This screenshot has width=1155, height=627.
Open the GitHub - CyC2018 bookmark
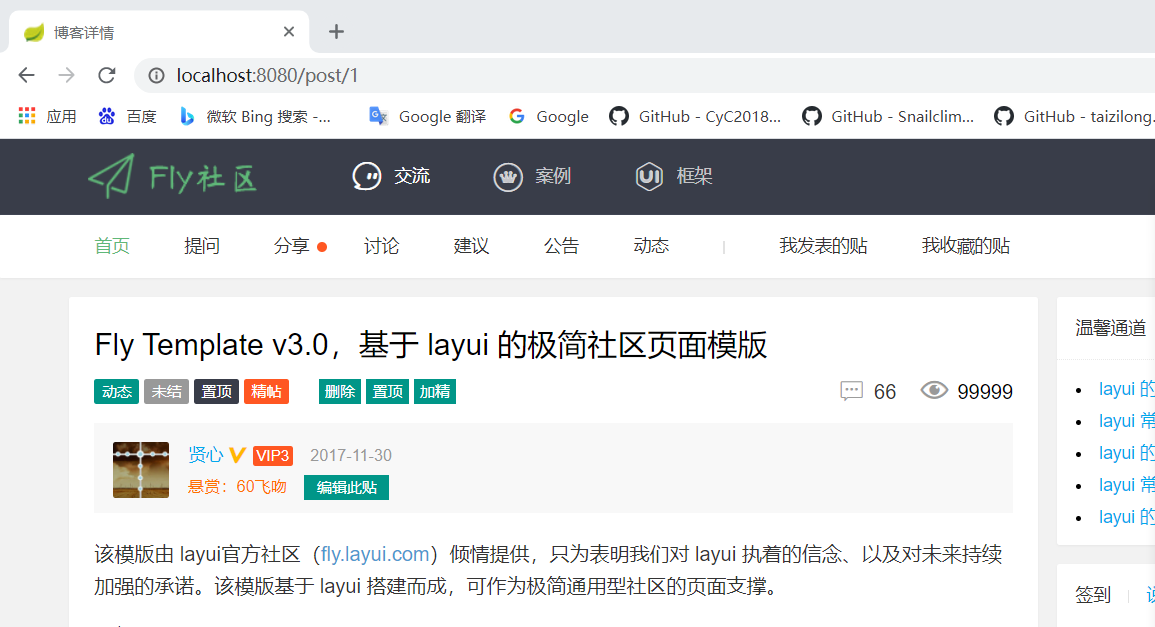[x=695, y=116]
